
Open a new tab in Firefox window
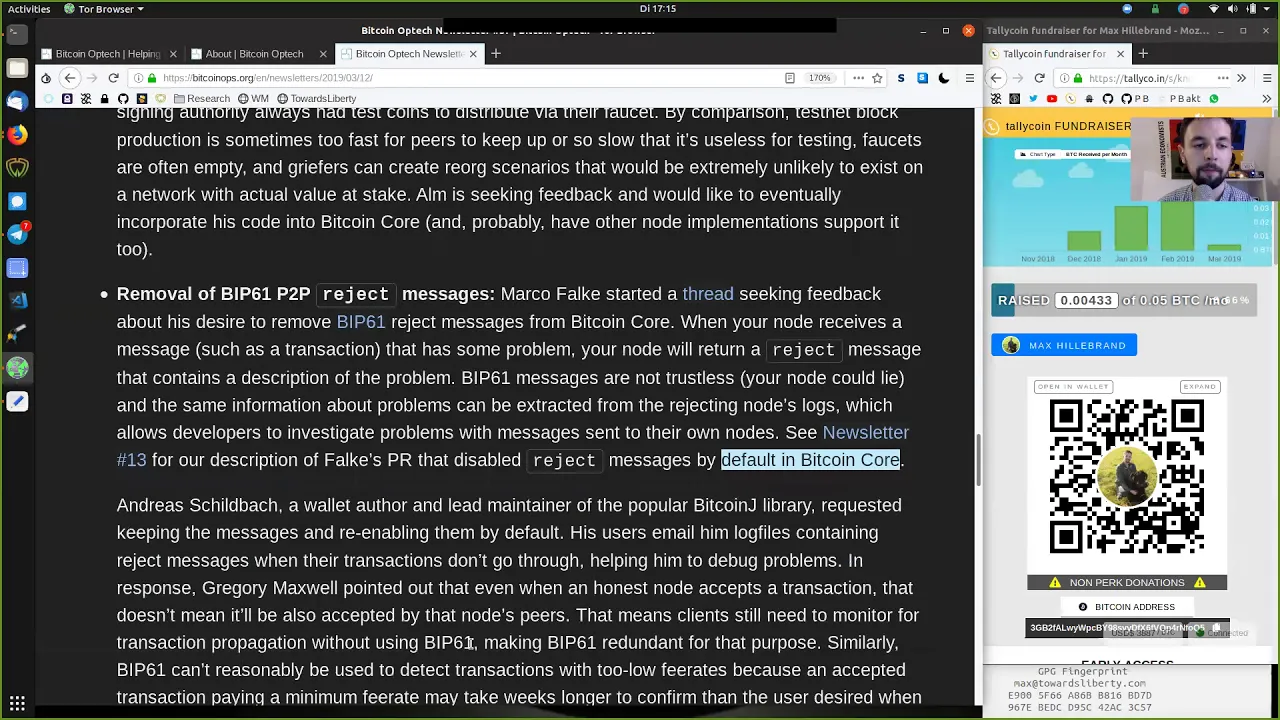click(1143, 54)
